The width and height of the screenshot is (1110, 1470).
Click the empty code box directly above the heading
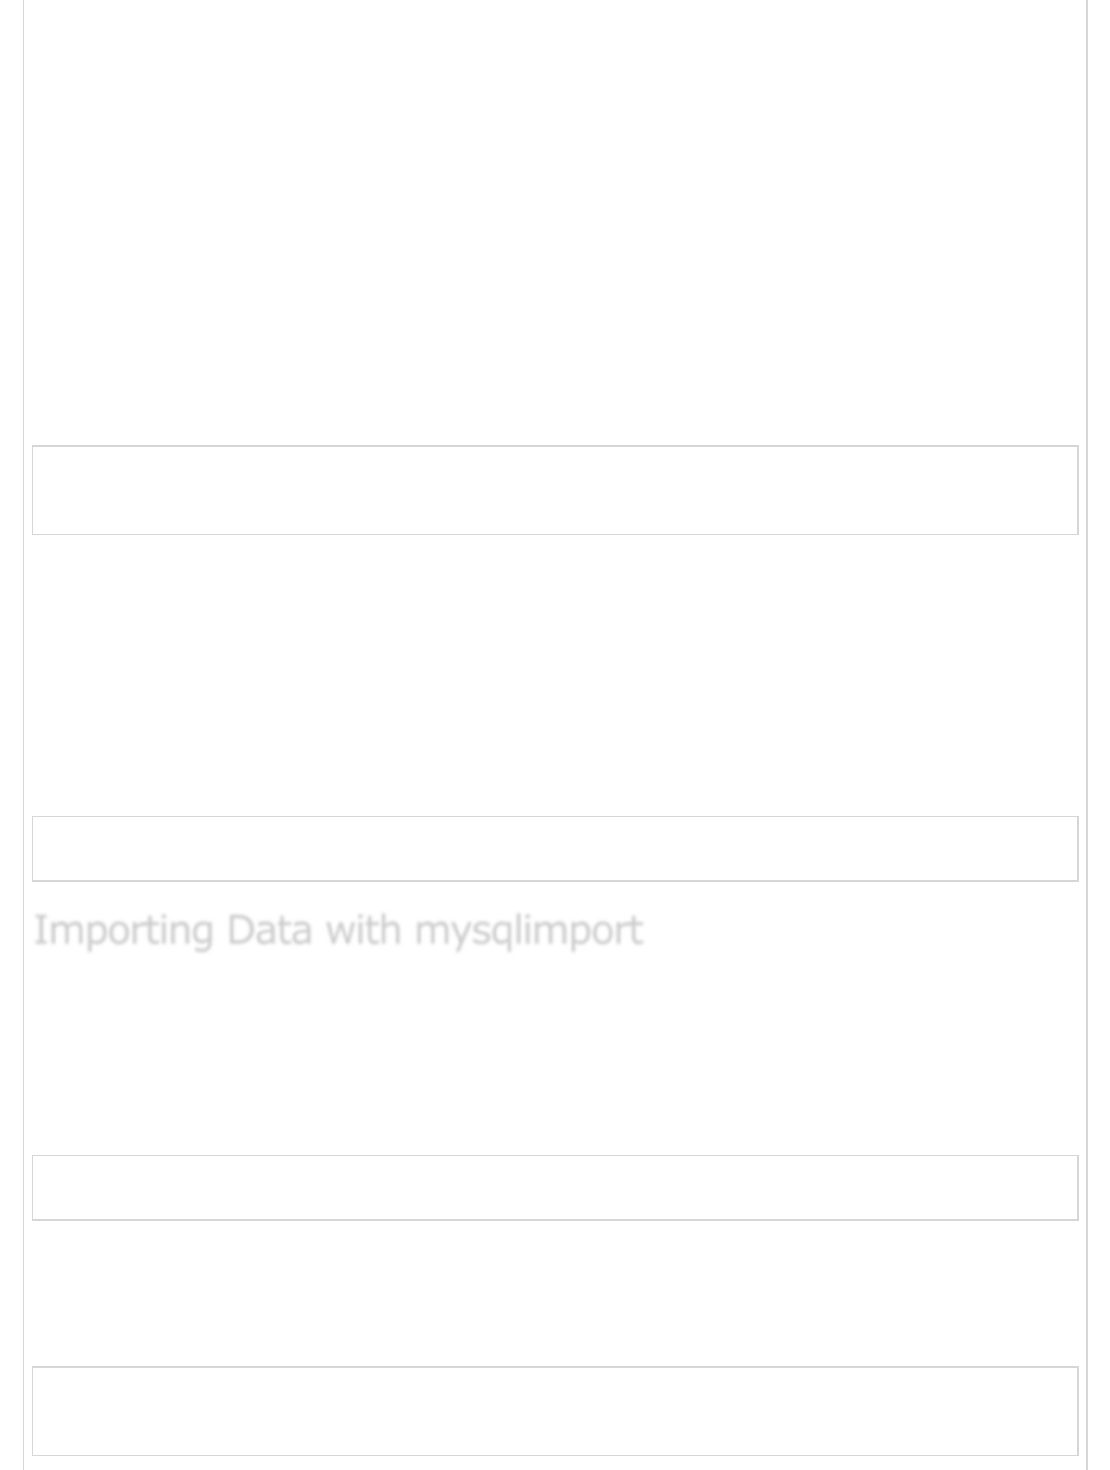555,848
